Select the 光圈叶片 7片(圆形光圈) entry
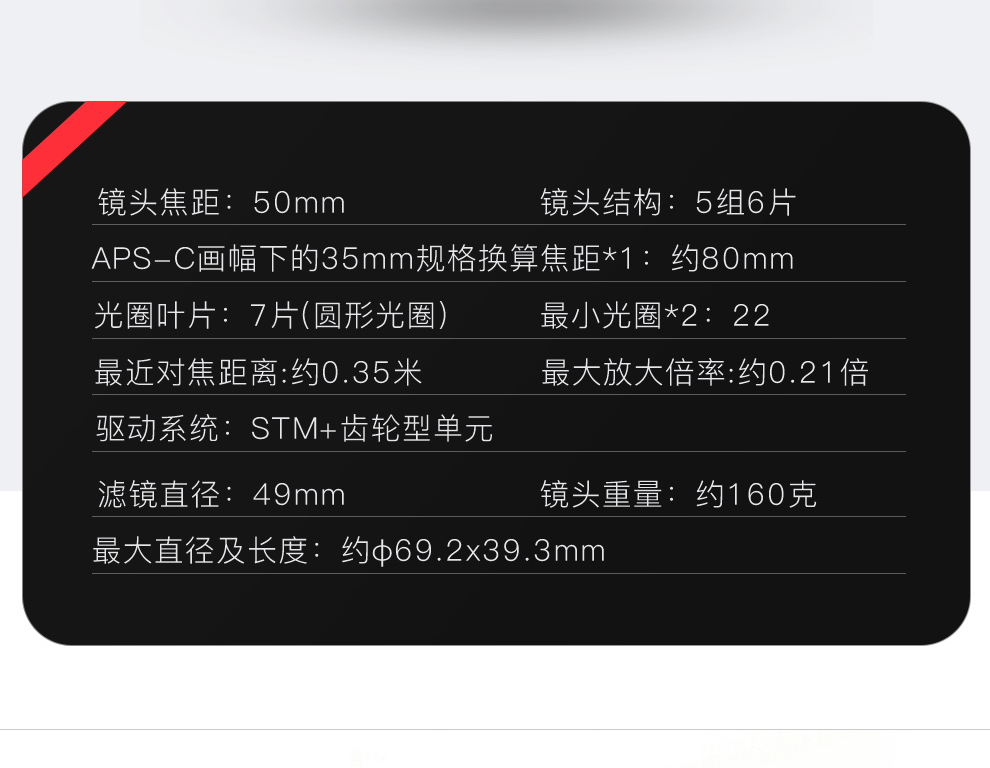The height and width of the screenshot is (768, 990). pos(271,315)
